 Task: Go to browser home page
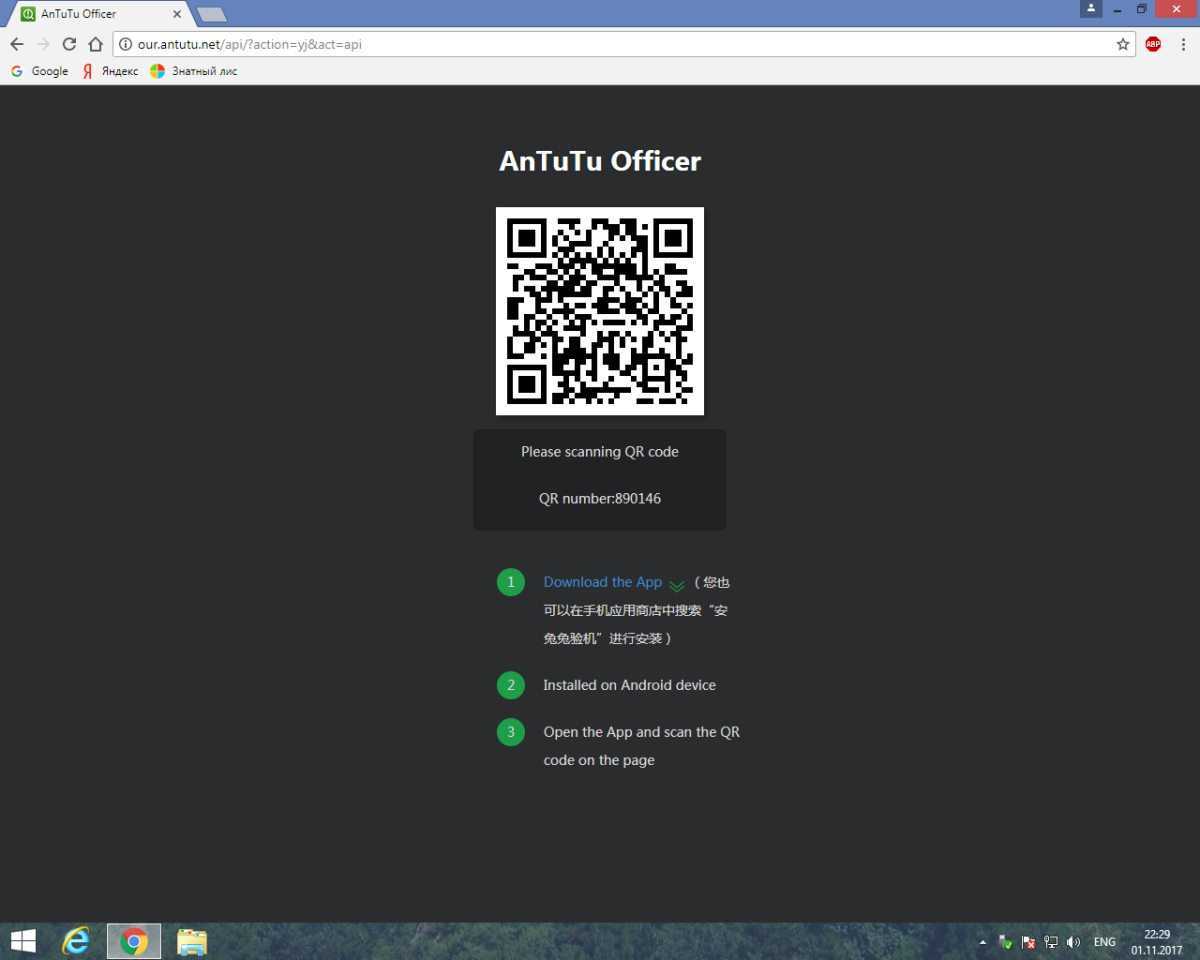click(x=95, y=44)
